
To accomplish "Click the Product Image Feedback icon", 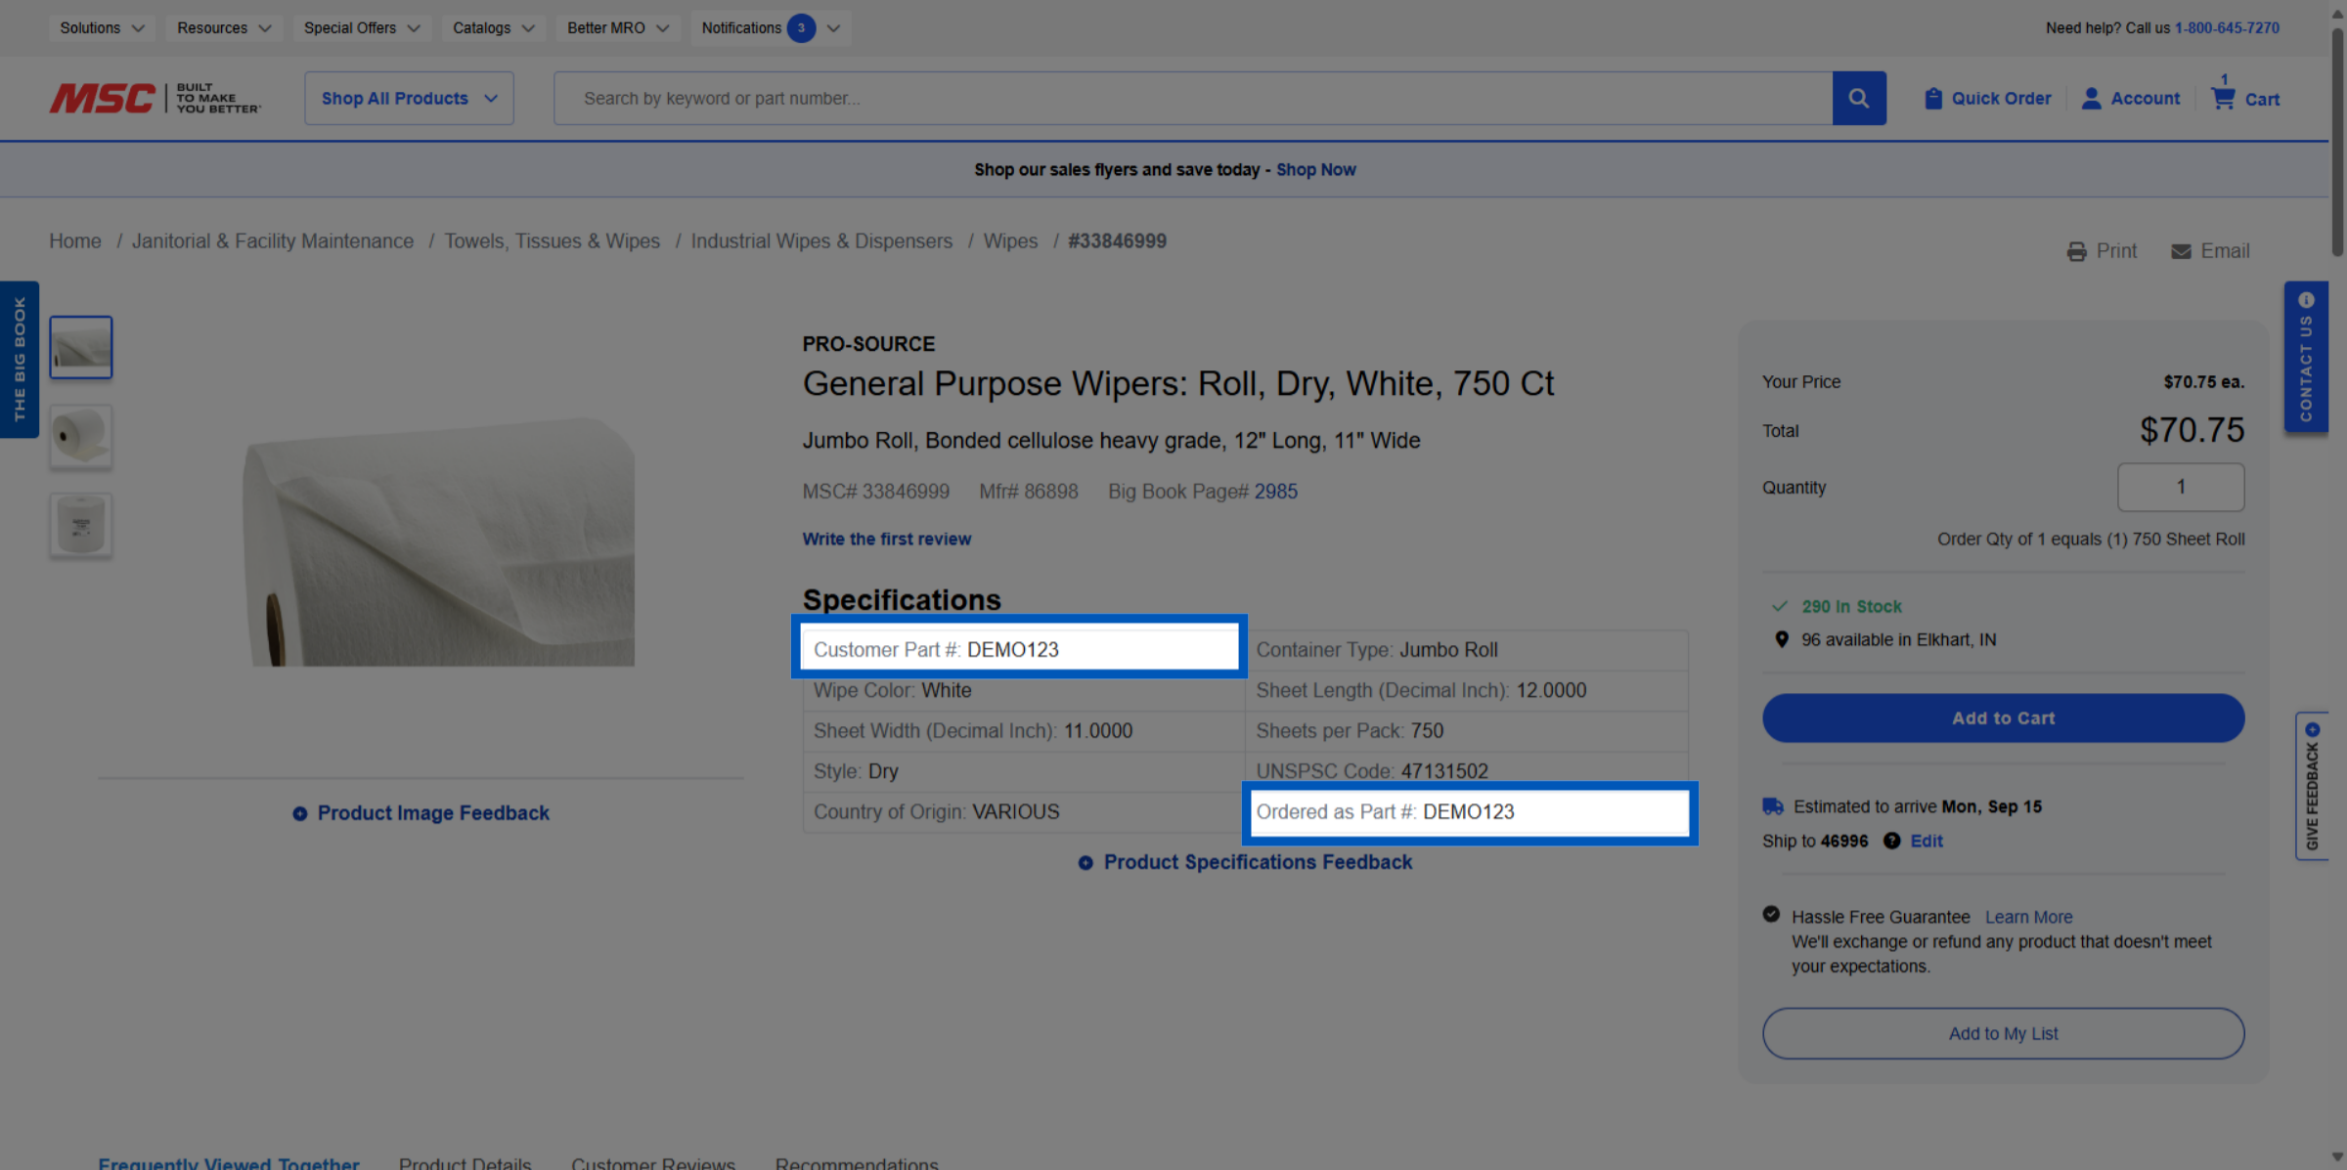I will [299, 814].
